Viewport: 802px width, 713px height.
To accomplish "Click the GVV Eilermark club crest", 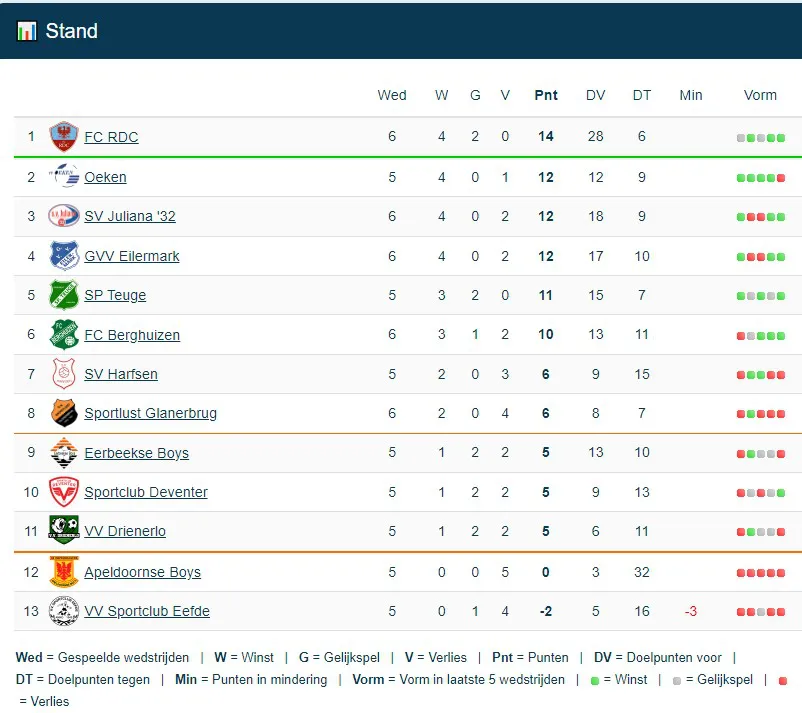I will point(64,256).
